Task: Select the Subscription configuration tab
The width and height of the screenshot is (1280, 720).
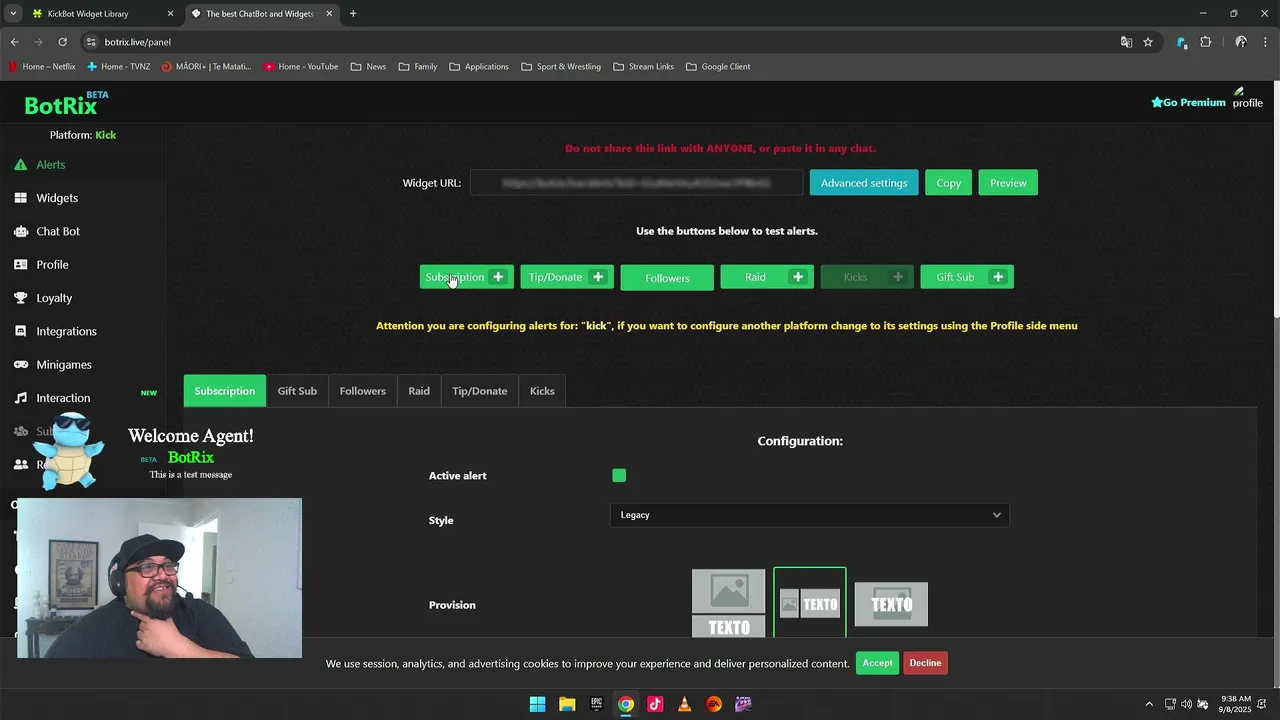Action: [225, 391]
